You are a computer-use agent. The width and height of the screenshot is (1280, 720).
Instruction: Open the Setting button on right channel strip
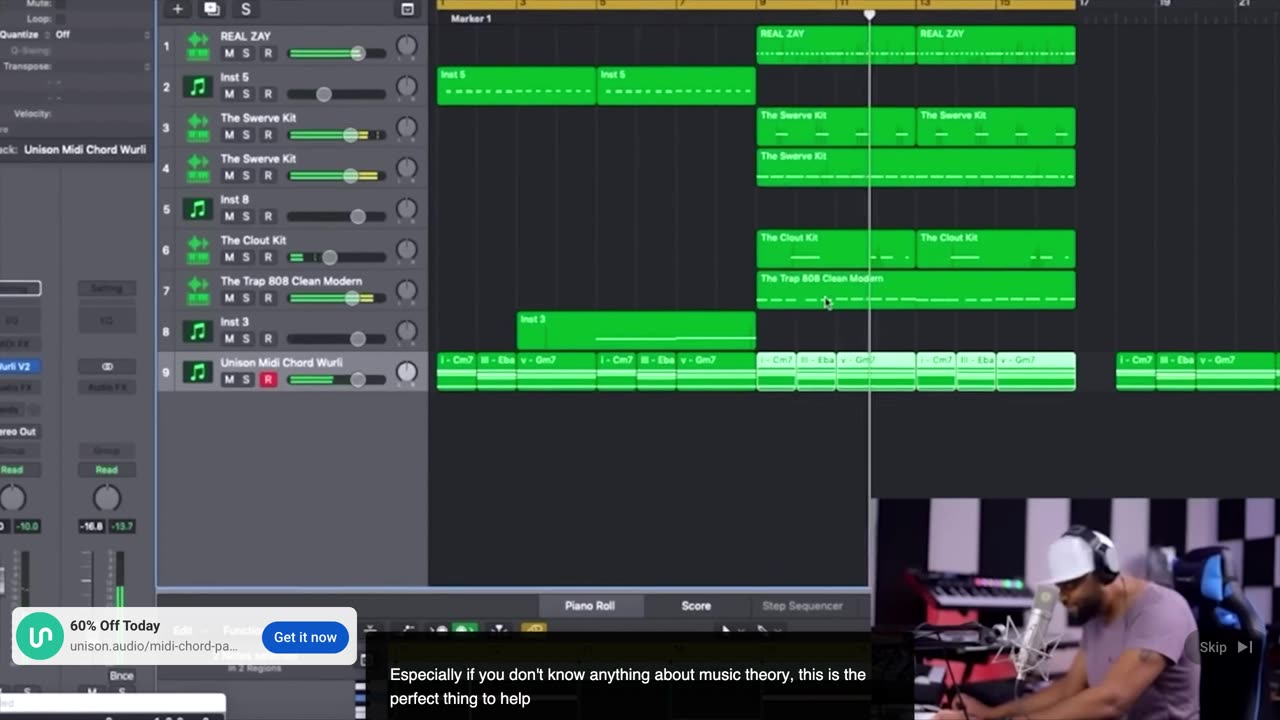tap(106, 289)
